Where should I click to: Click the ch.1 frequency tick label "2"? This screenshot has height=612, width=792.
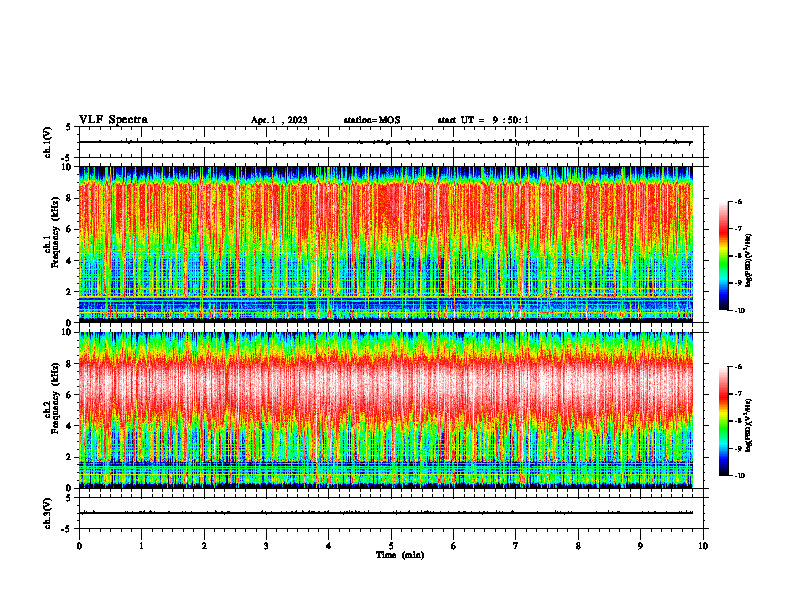click(x=70, y=292)
